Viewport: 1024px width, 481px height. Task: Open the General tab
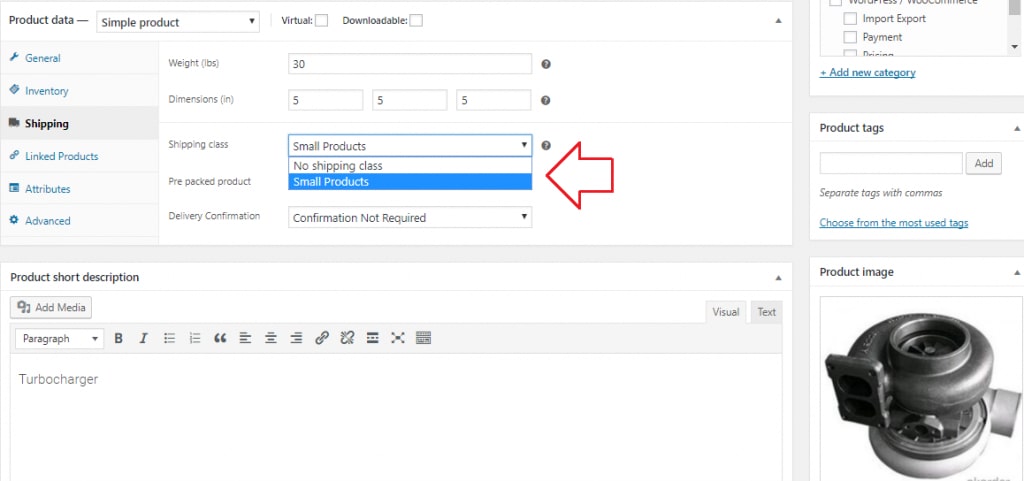[x=79, y=58]
